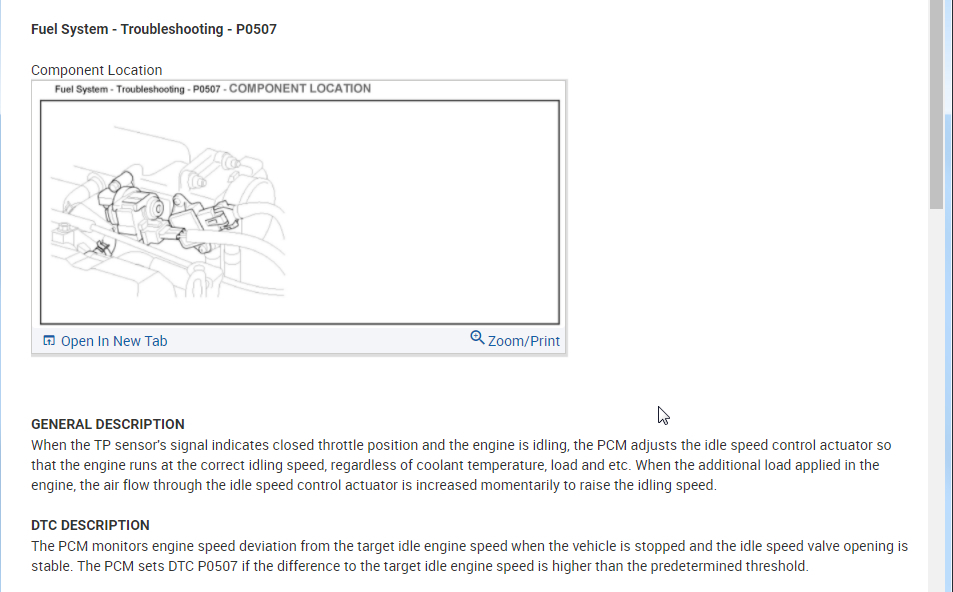Screen dimensions: 953x592
Task: Click the word P0507 in the DTC description text
Action: pyautogui.click(x=218, y=566)
